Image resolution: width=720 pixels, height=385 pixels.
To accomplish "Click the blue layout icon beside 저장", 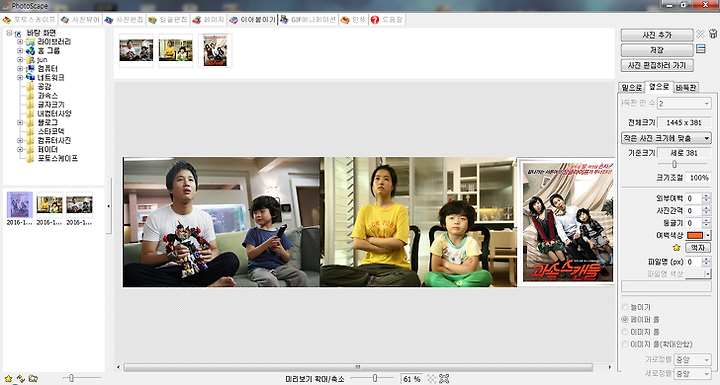I will [x=700, y=49].
